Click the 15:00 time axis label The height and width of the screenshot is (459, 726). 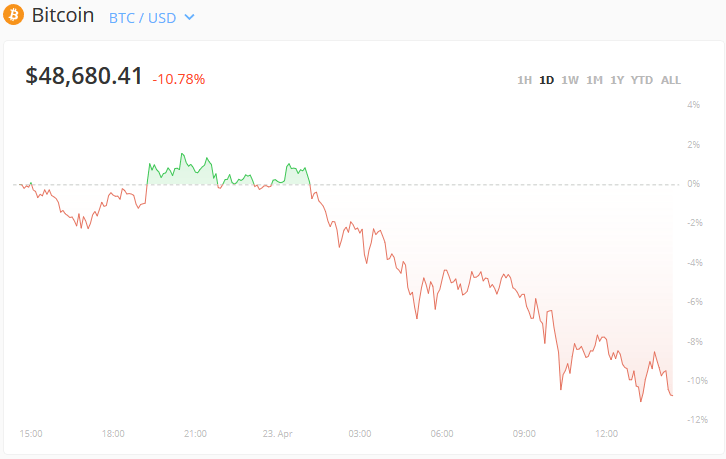[x=31, y=433]
